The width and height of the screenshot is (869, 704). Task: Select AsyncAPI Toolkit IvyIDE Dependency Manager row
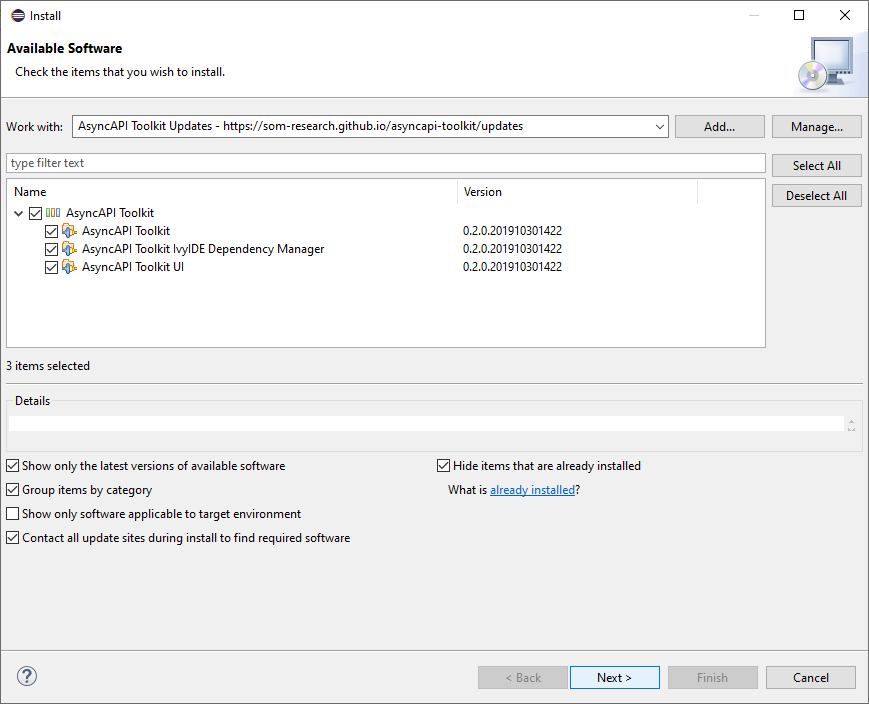click(x=203, y=249)
